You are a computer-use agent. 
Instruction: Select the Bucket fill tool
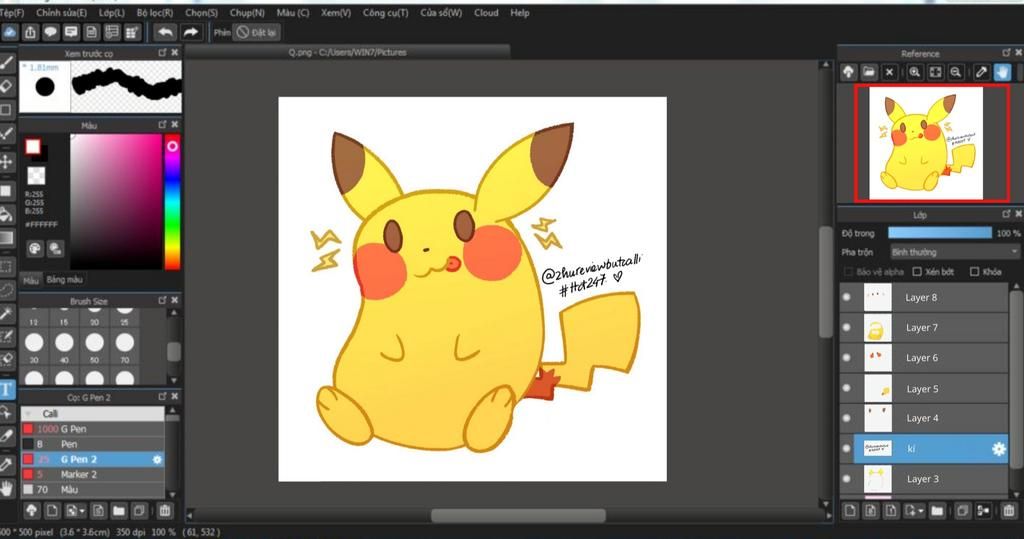(7, 214)
